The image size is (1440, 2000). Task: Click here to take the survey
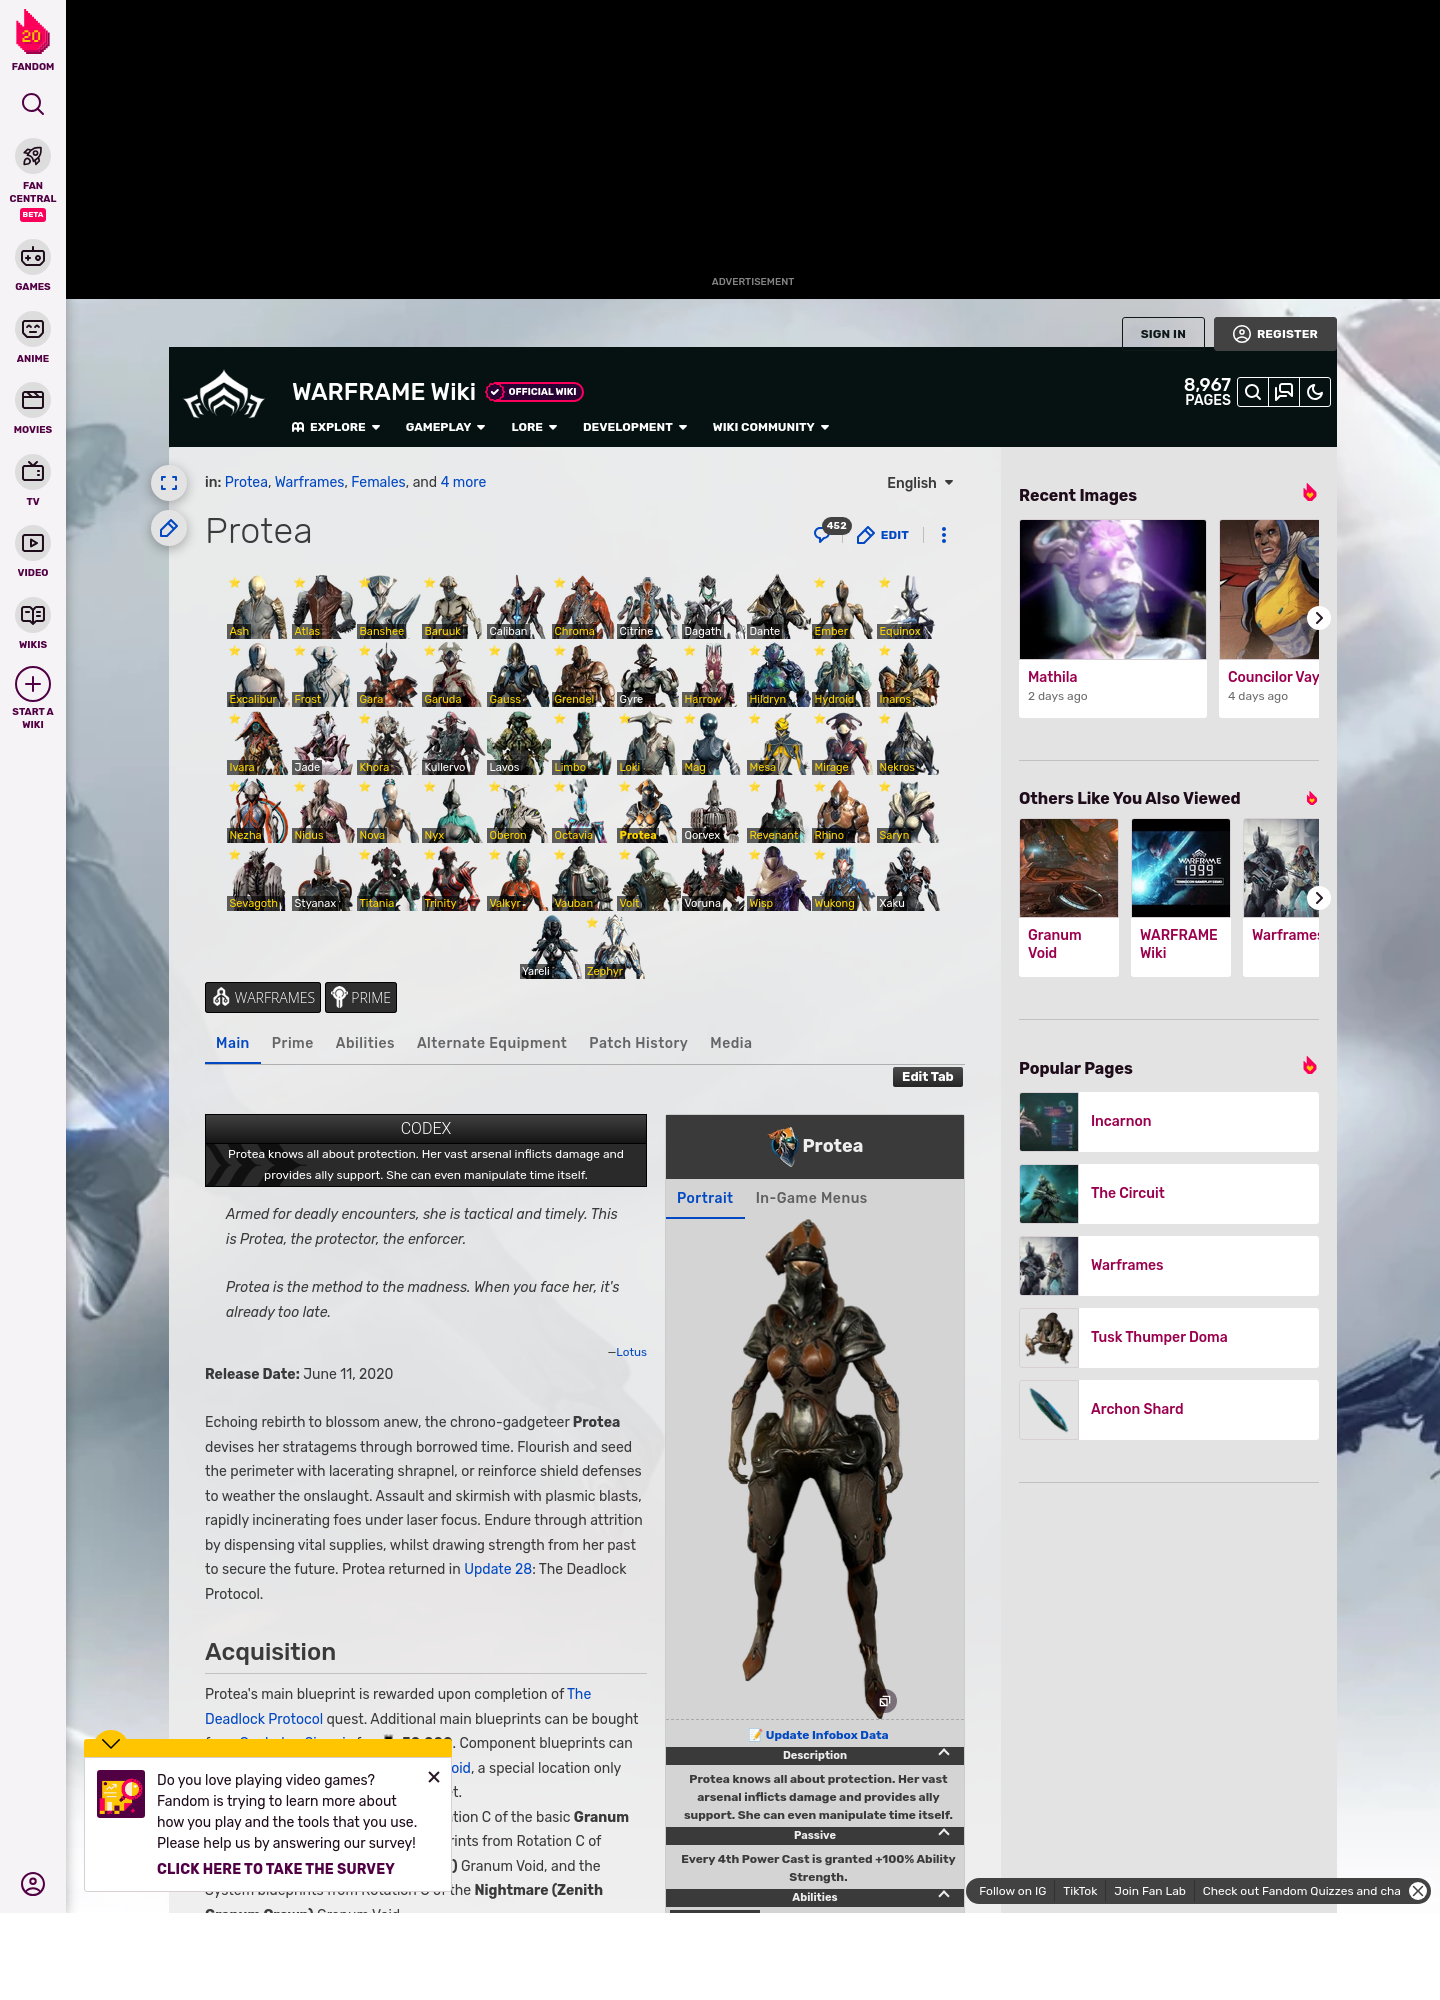(276, 1869)
